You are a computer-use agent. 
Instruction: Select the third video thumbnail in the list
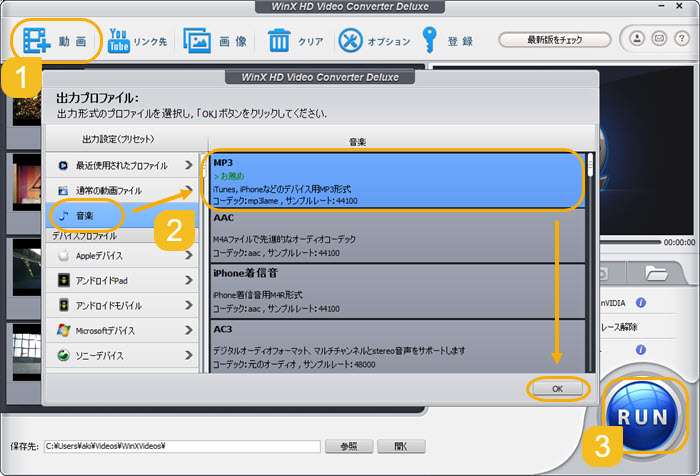click(27, 267)
